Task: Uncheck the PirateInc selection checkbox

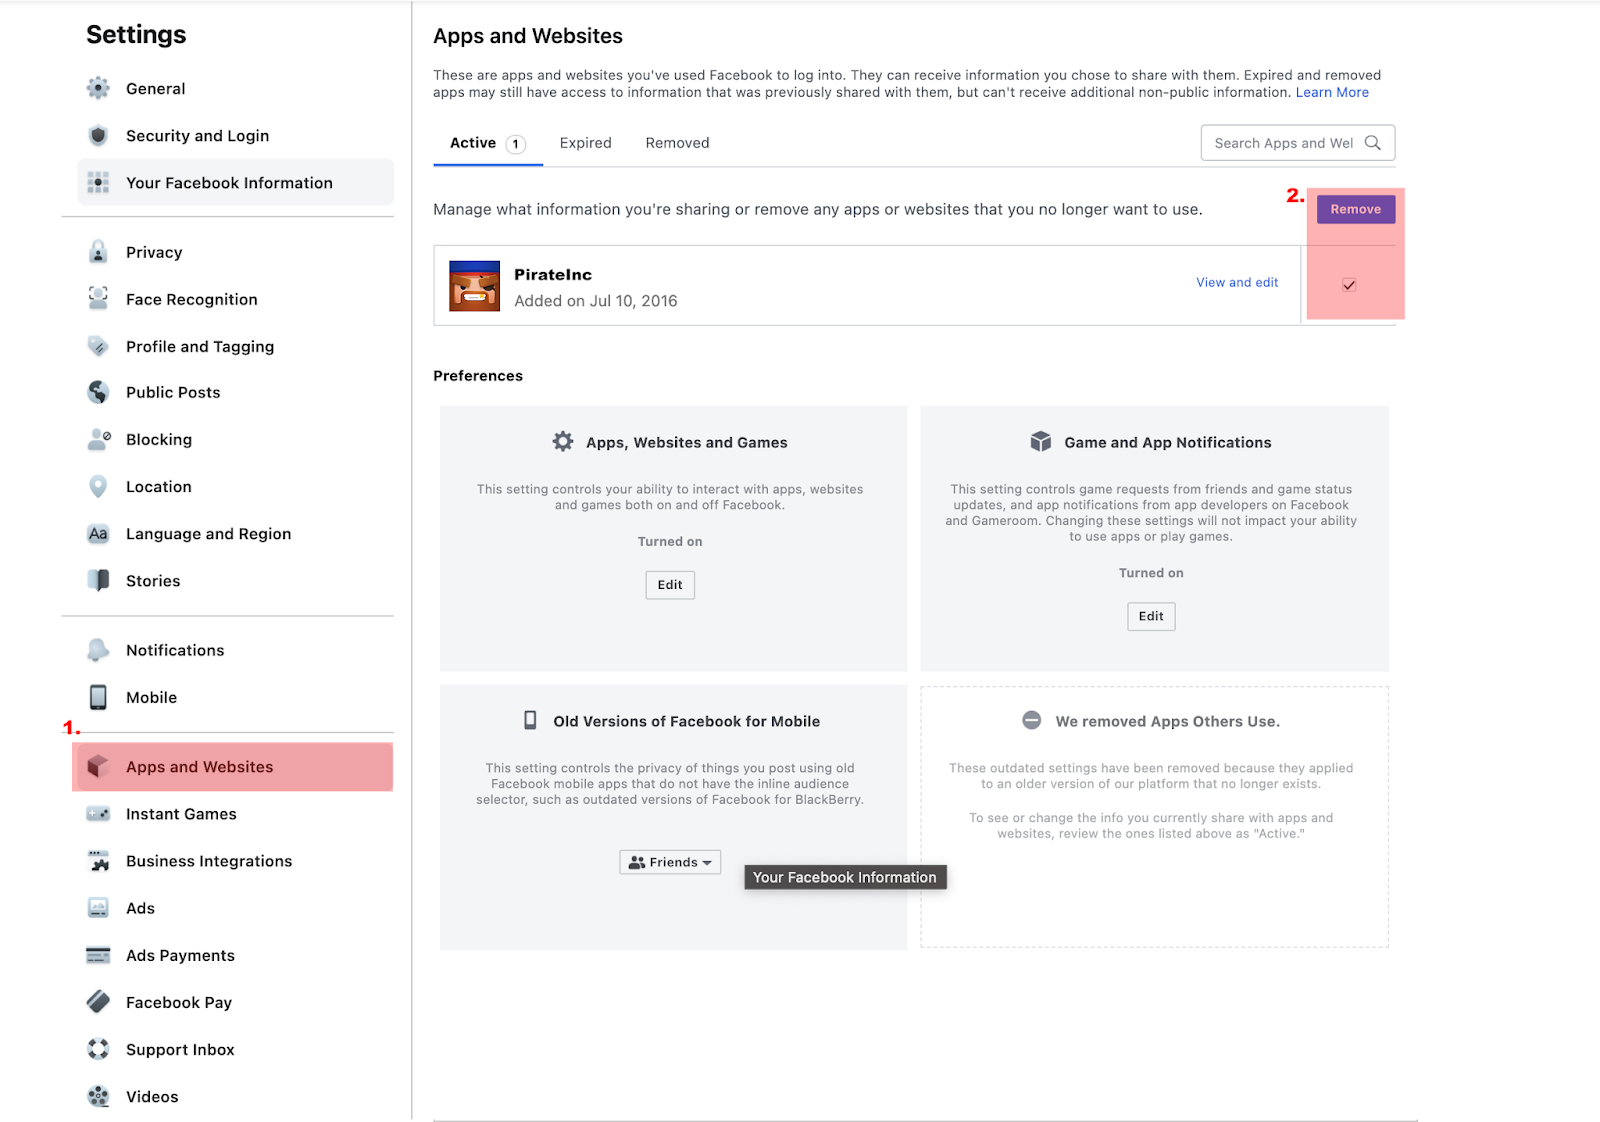Action: coord(1349,285)
